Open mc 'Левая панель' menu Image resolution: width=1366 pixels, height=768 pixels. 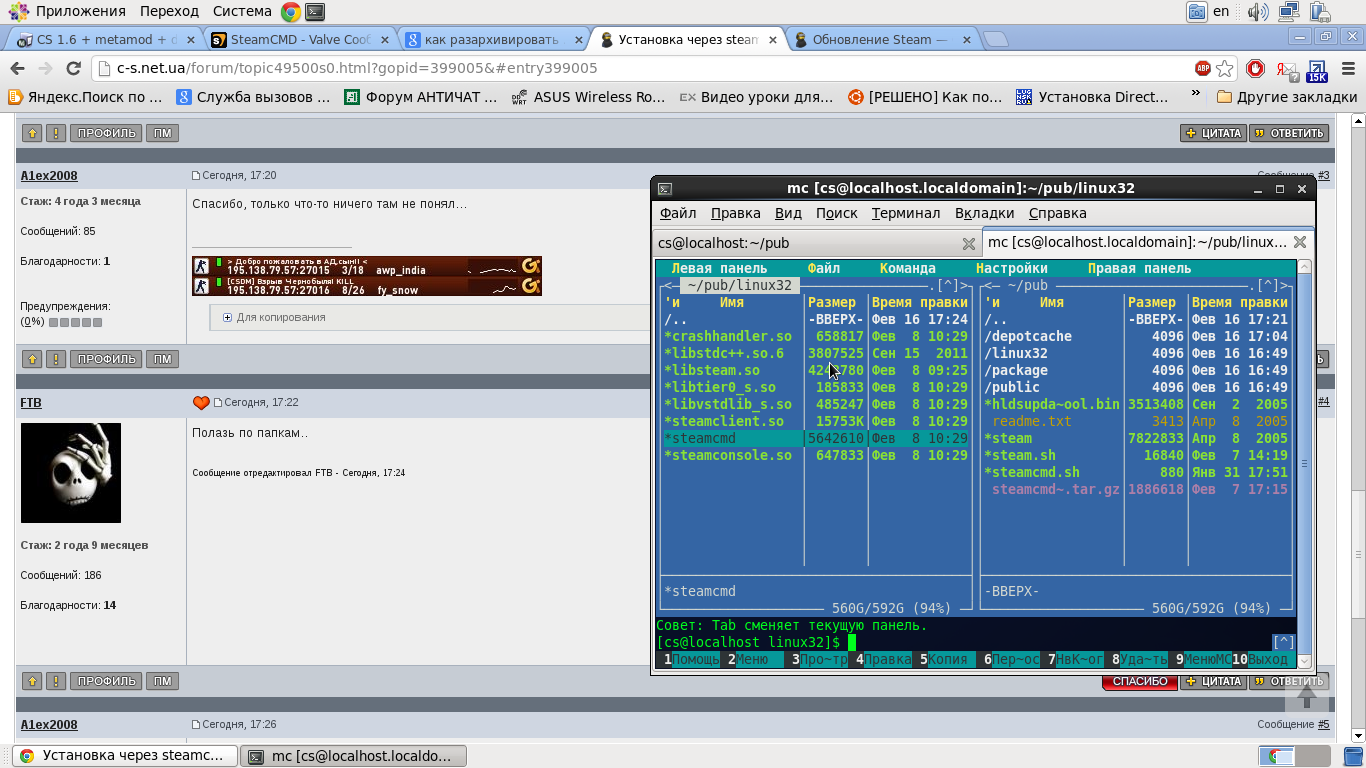click(719, 268)
